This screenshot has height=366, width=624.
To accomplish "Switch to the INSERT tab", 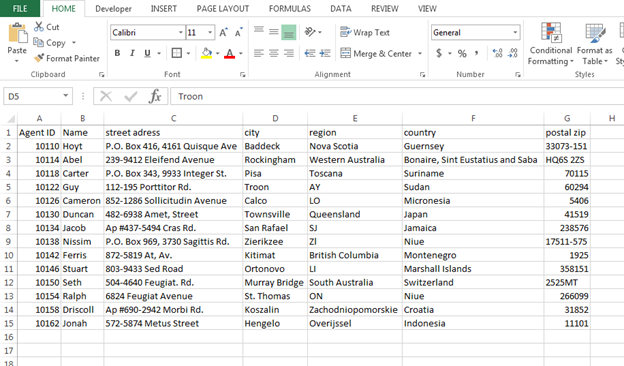I will click(x=164, y=9).
